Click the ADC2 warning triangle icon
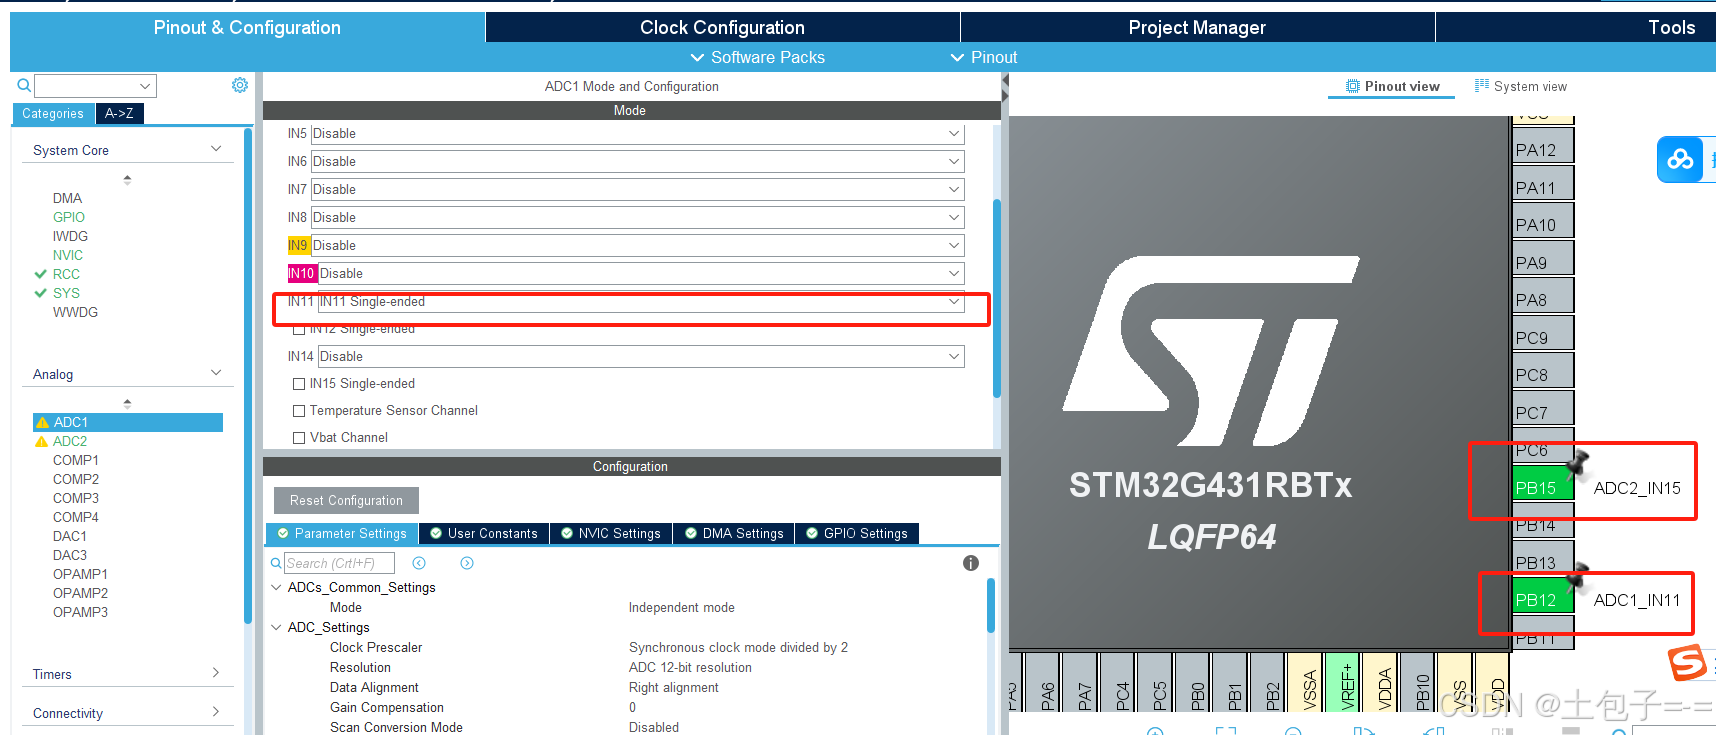The height and width of the screenshot is (735, 1716). pos(42,442)
